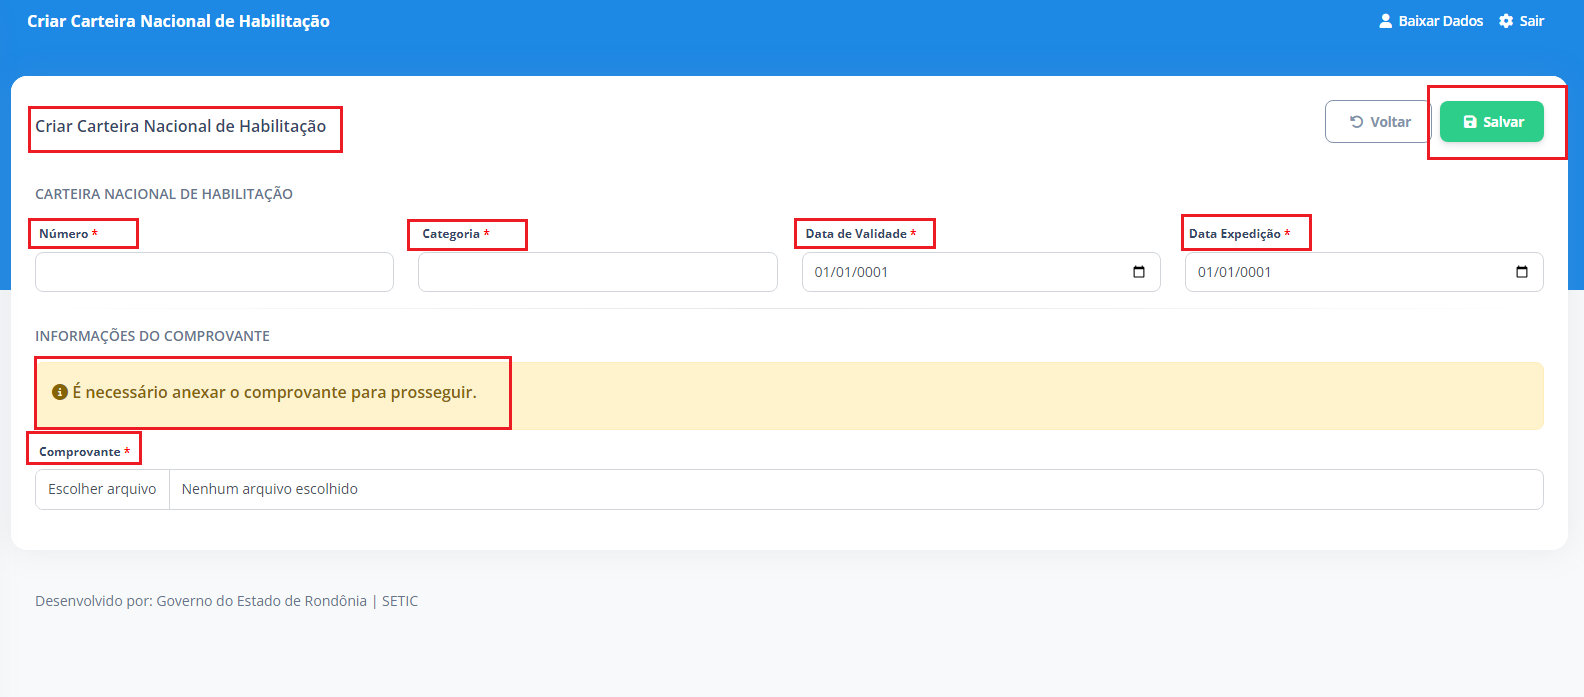Click the user icon beside Baixar Dados
1584x697 pixels.
tap(1386, 21)
